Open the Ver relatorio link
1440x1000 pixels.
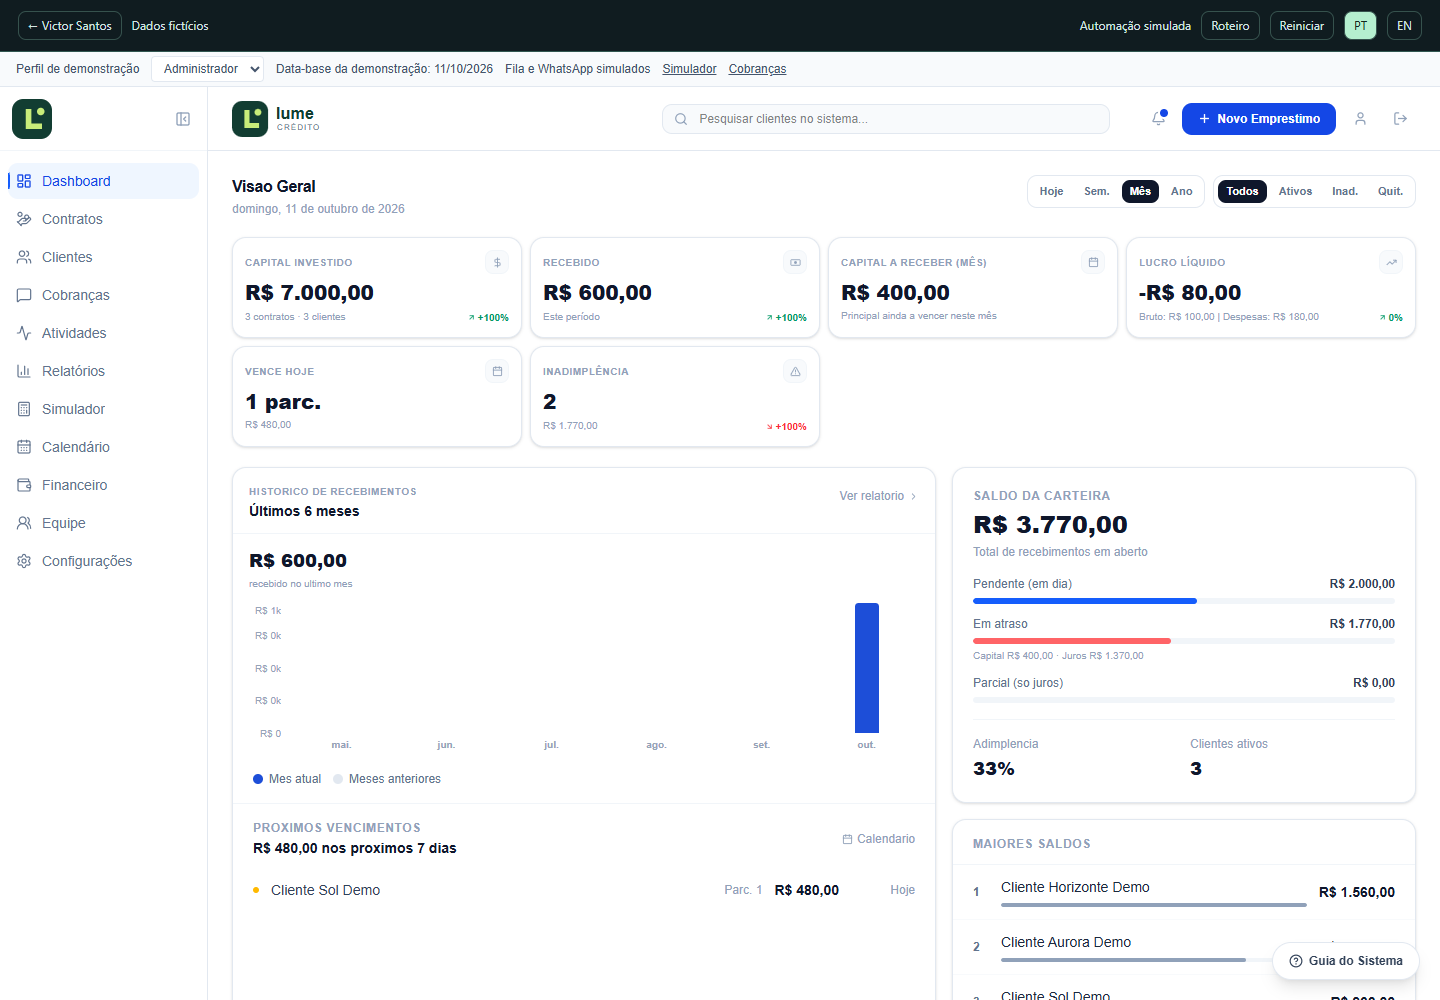coord(878,496)
